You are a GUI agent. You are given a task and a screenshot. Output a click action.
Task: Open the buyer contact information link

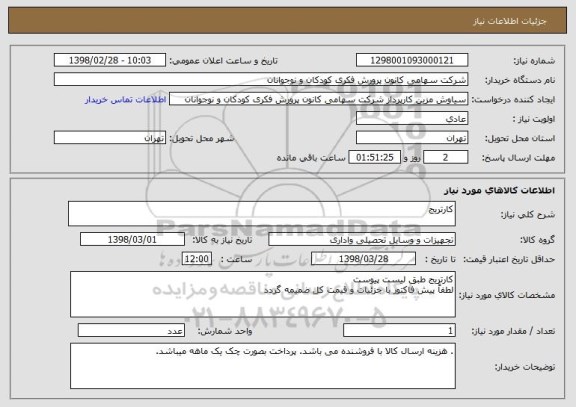[x=125, y=100]
